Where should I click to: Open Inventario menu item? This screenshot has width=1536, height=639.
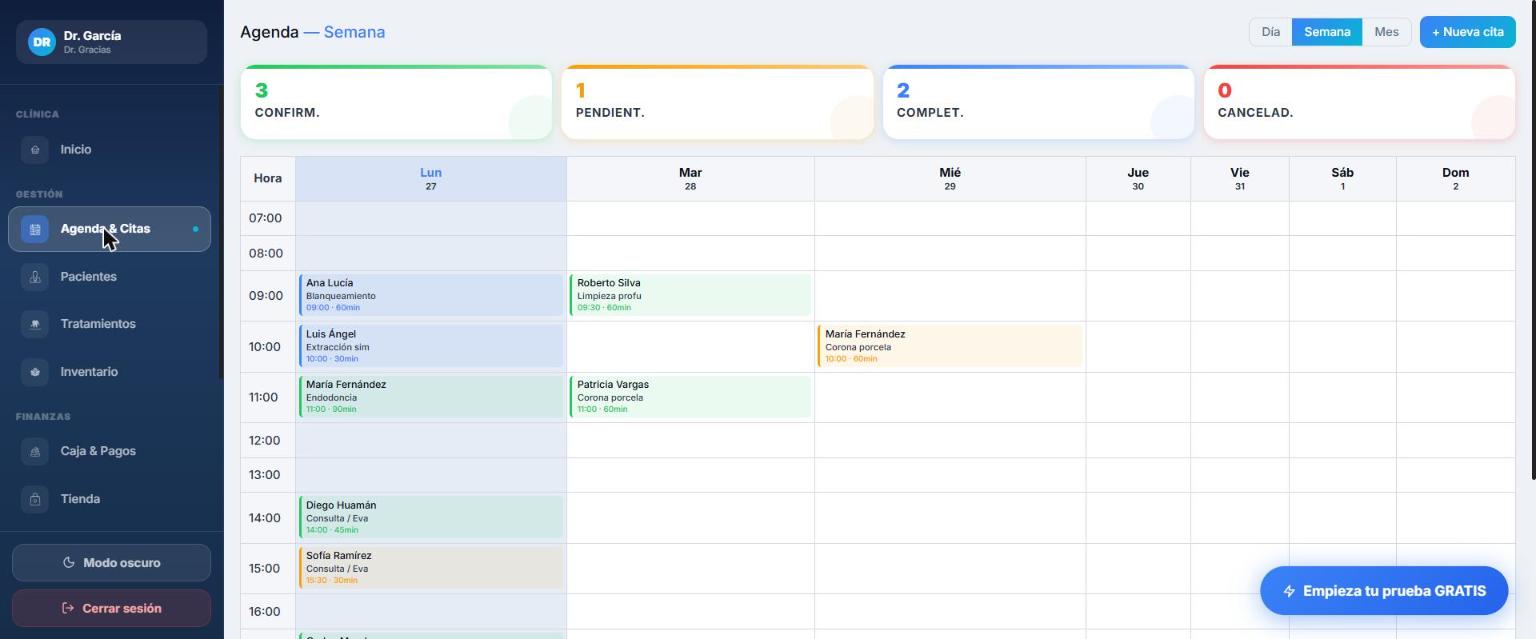110,372
